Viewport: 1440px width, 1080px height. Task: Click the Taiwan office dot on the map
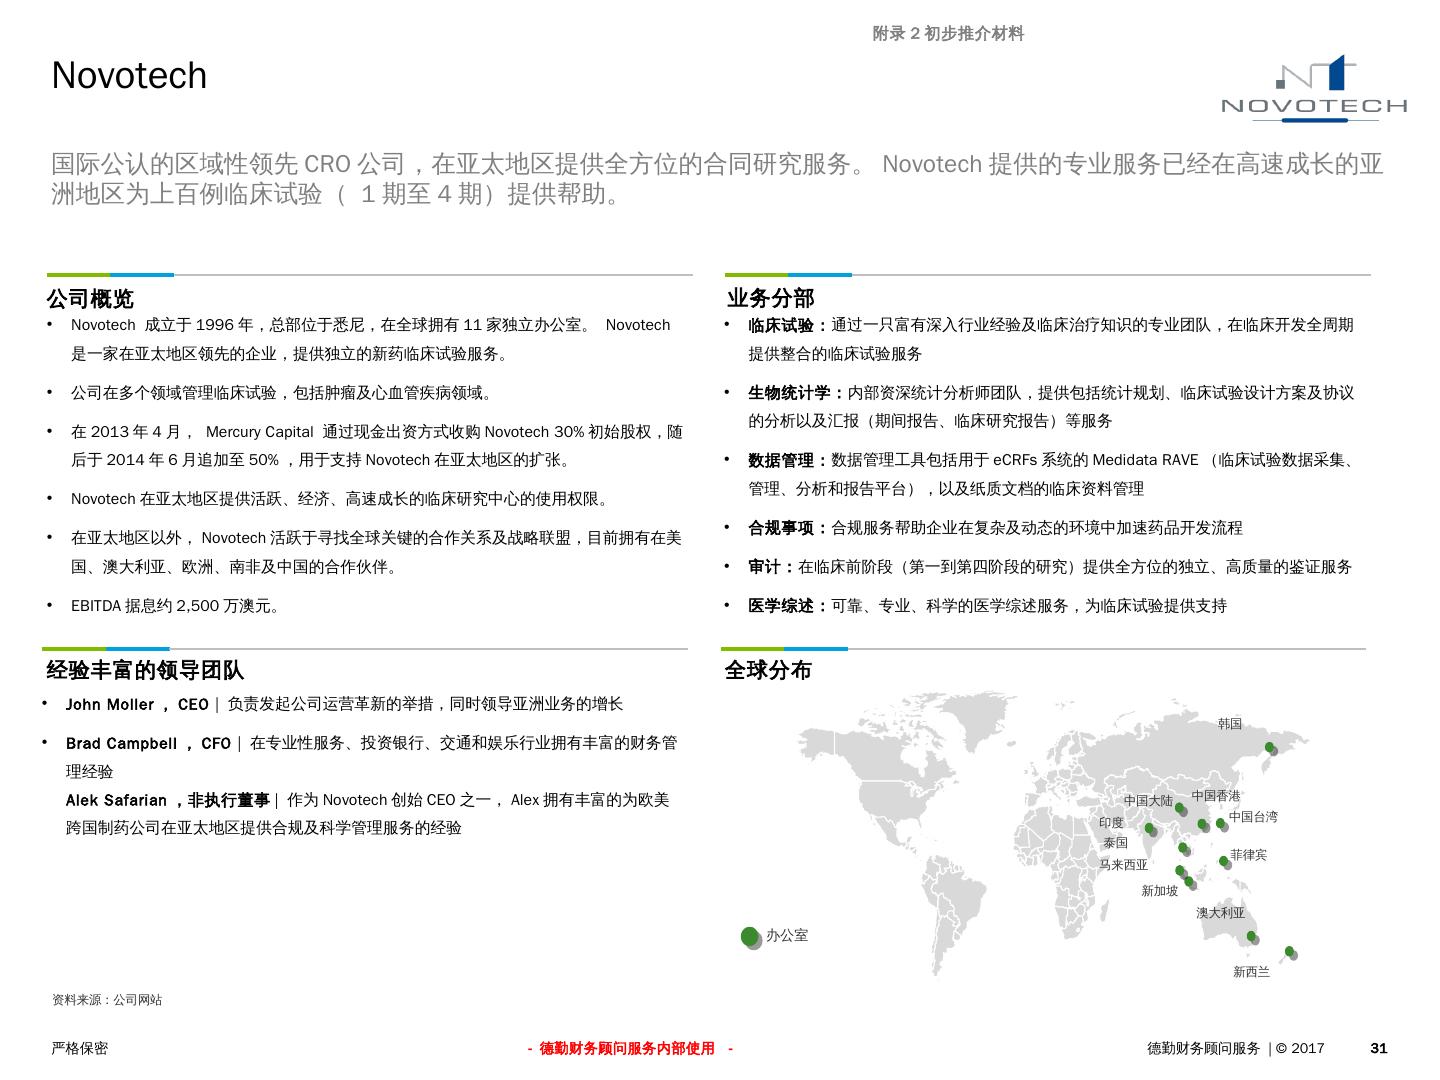[1220, 824]
